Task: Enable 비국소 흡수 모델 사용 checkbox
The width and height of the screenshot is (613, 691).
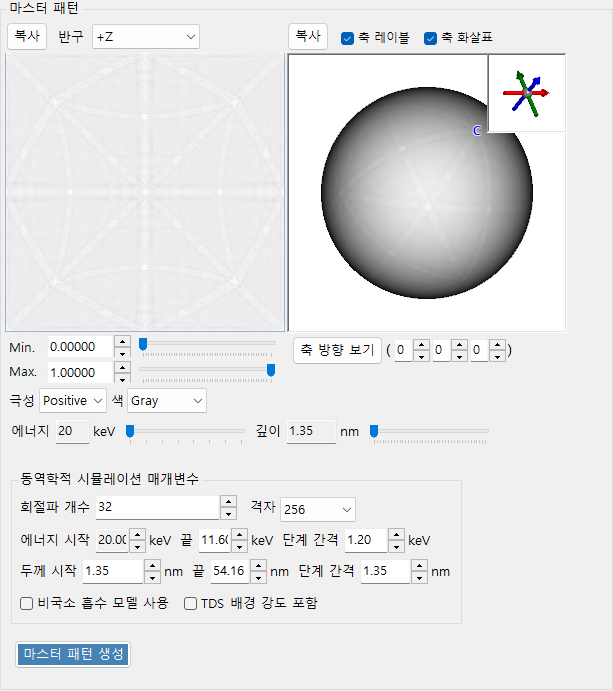Action: point(26,603)
